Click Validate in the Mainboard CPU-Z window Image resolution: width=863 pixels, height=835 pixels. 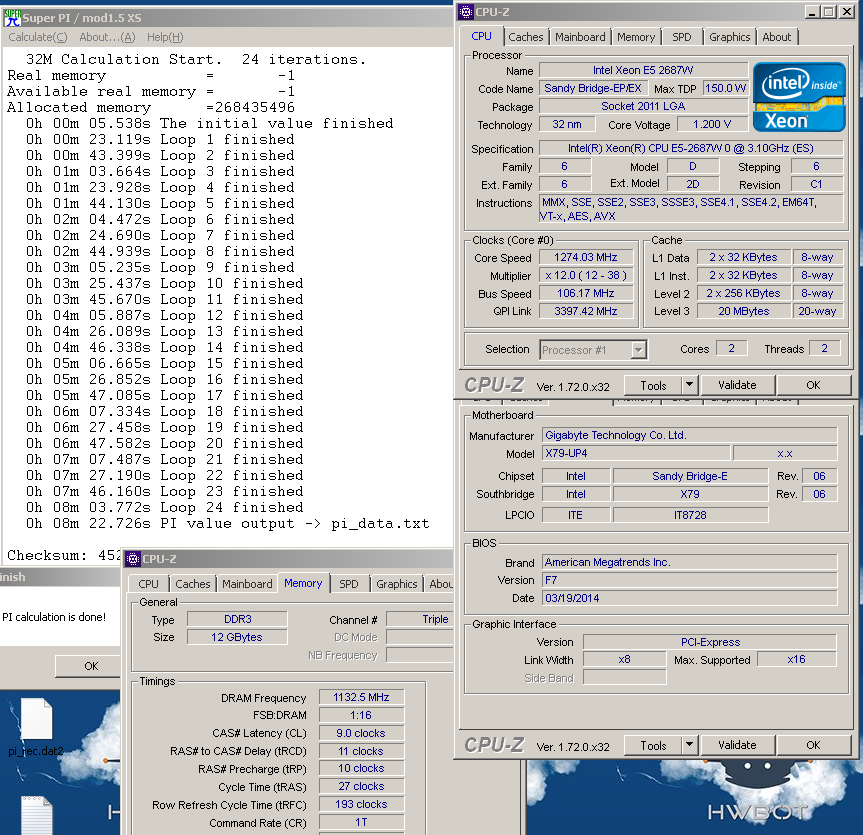(x=738, y=745)
